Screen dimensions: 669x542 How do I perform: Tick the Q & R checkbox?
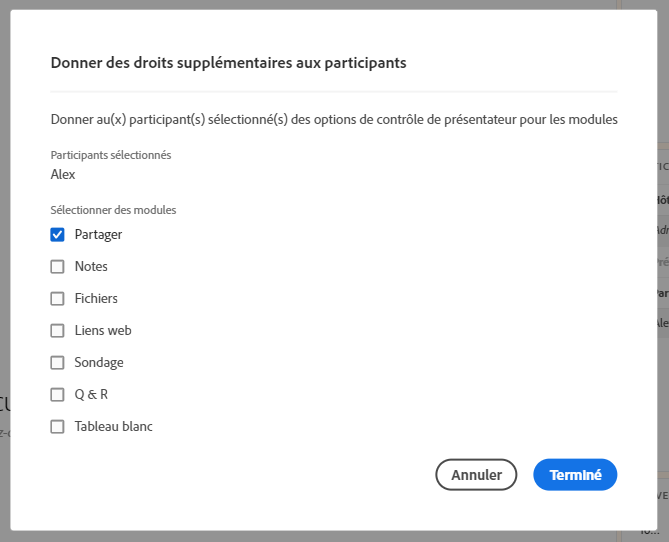(58, 395)
